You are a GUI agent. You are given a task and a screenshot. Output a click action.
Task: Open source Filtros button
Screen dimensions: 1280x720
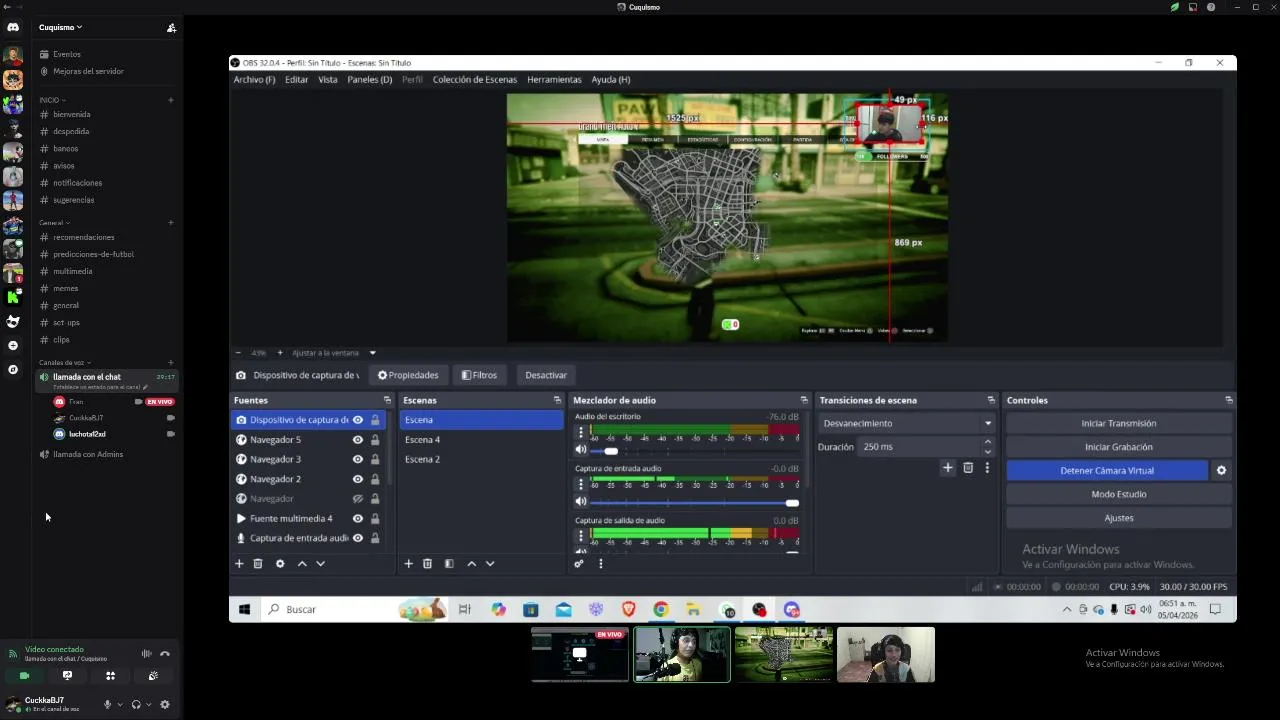coord(479,375)
